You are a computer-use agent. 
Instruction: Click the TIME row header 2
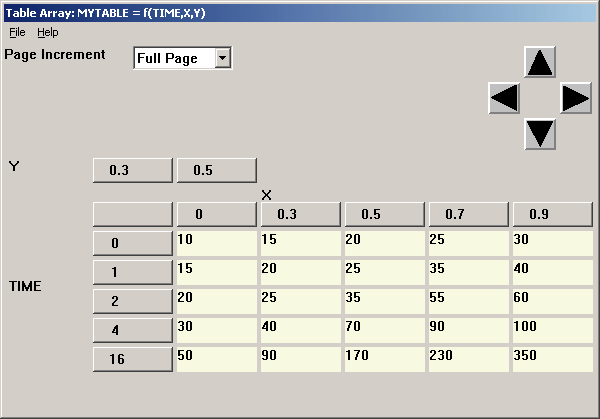(133, 301)
